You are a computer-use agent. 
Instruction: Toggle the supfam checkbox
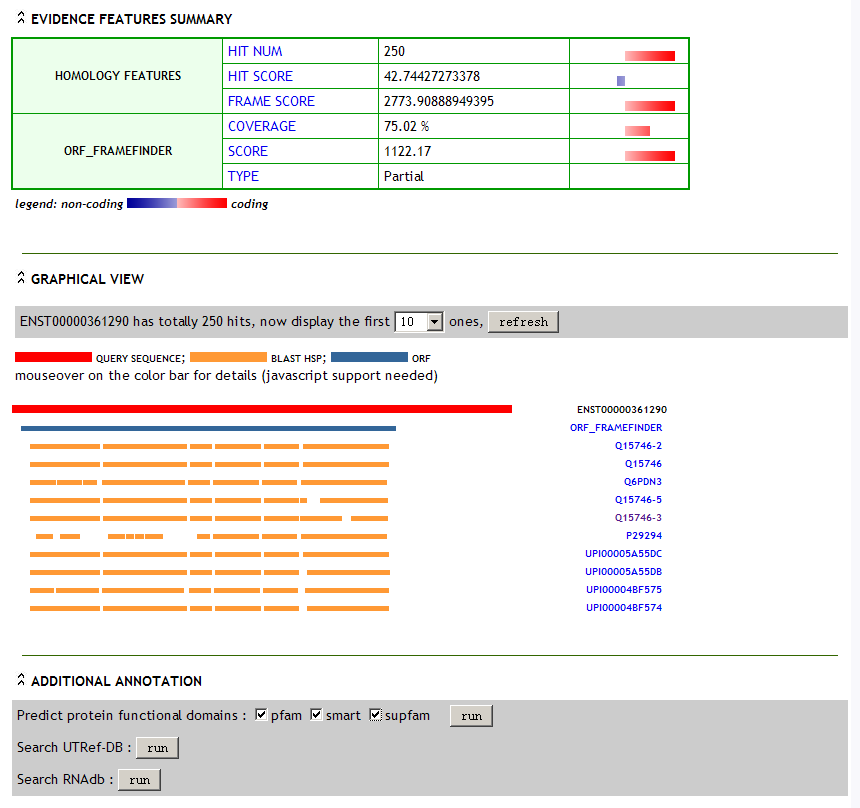[376, 715]
